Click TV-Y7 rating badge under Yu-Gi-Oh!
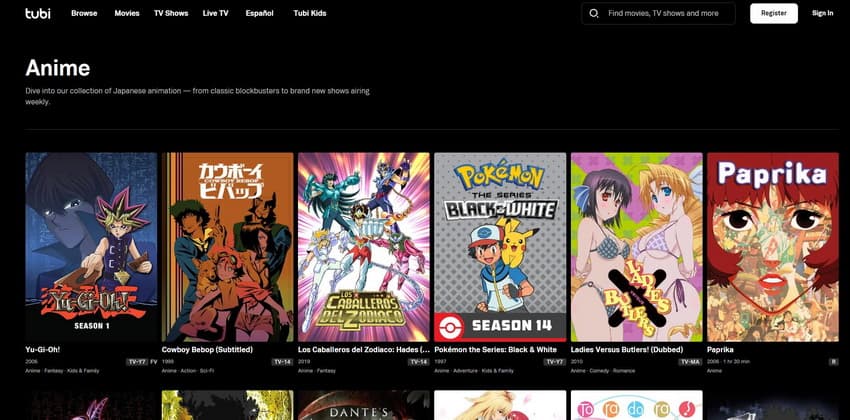This screenshot has height=420, width=850. click(137, 361)
